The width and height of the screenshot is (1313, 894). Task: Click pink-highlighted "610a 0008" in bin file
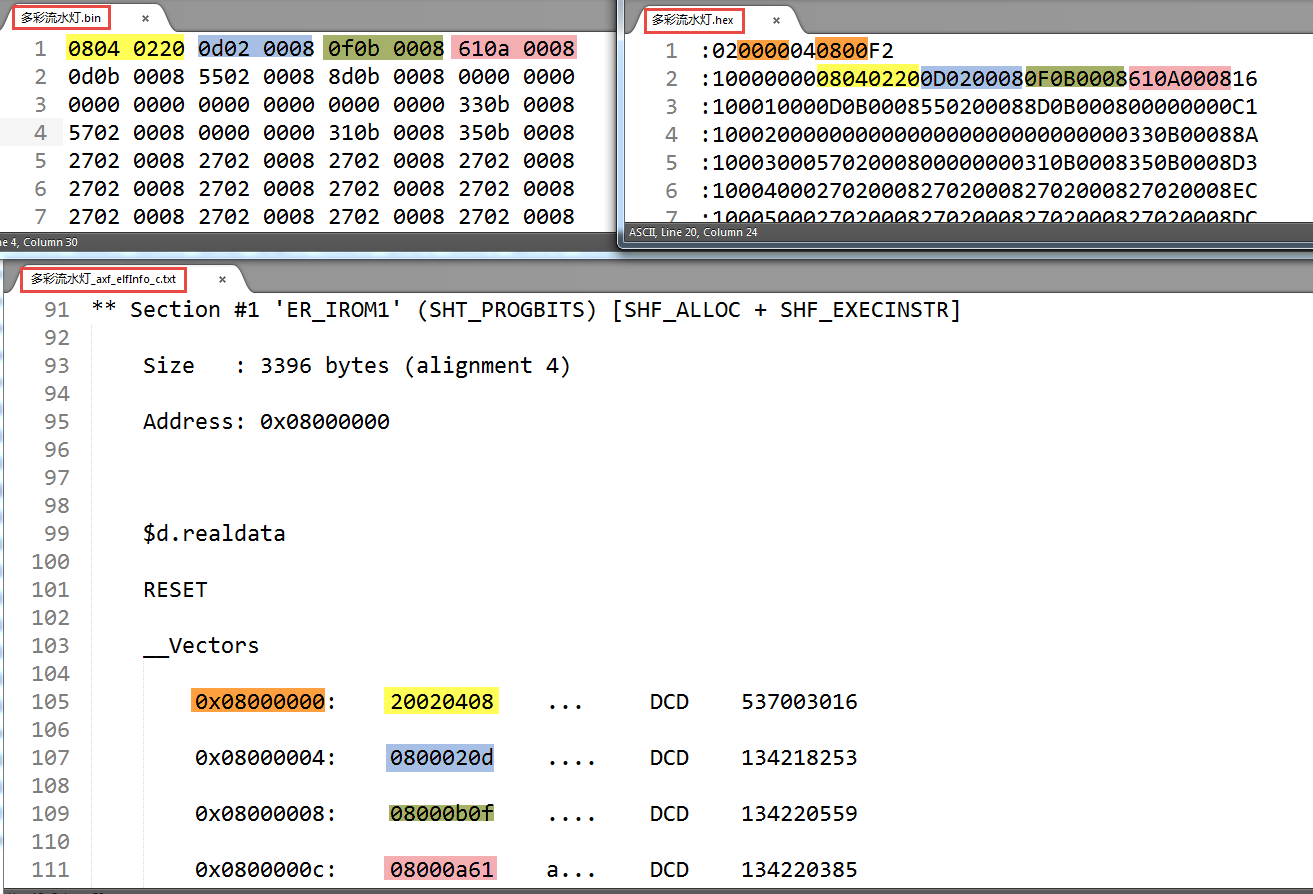(513, 48)
